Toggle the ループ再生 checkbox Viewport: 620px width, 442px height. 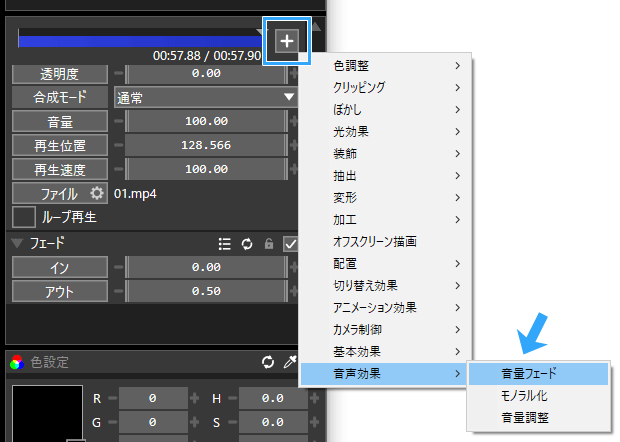(24, 217)
